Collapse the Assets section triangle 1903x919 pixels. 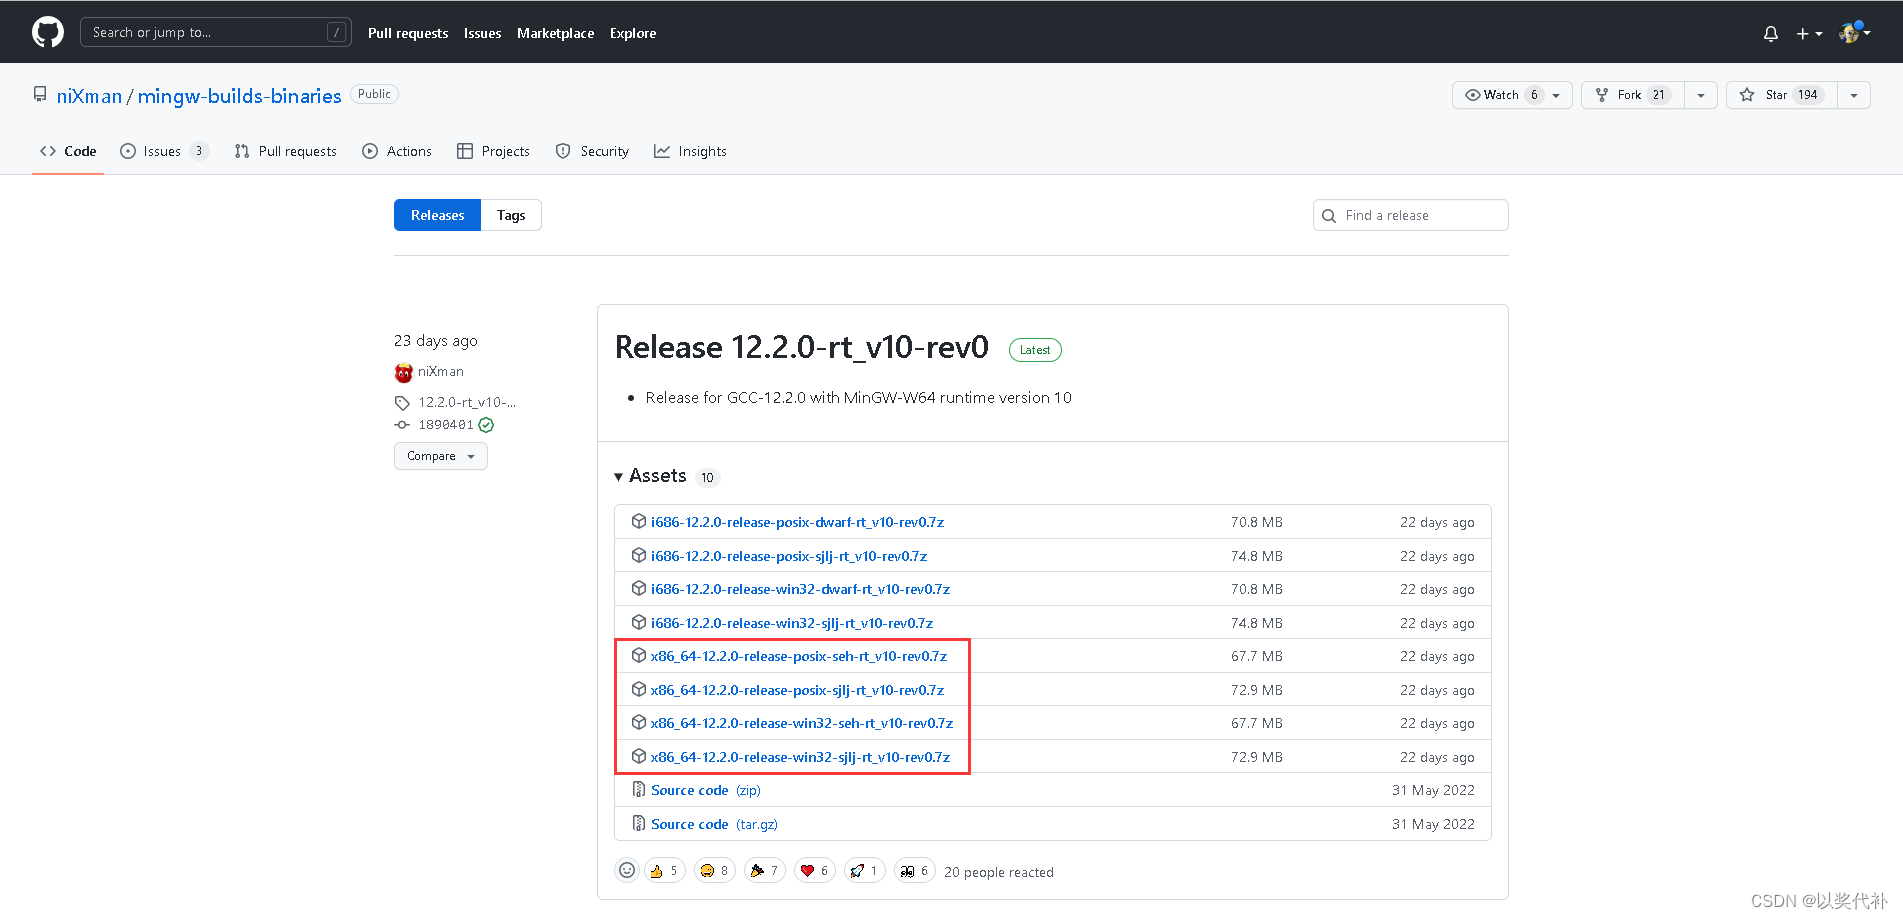(619, 477)
